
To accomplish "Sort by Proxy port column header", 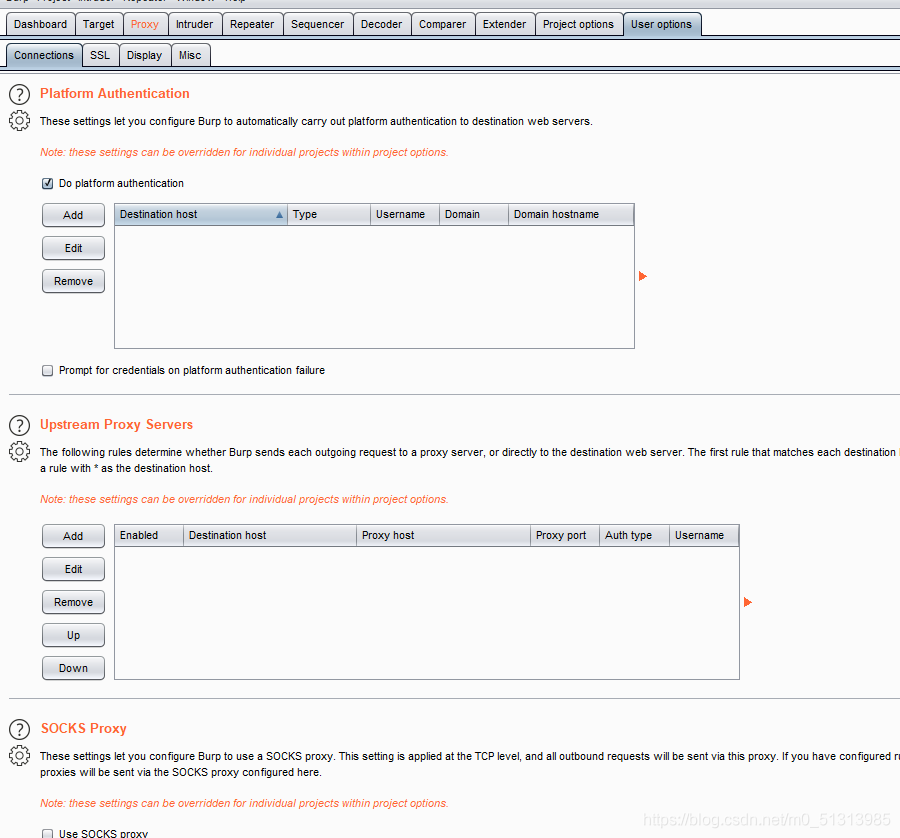I will [565, 536].
